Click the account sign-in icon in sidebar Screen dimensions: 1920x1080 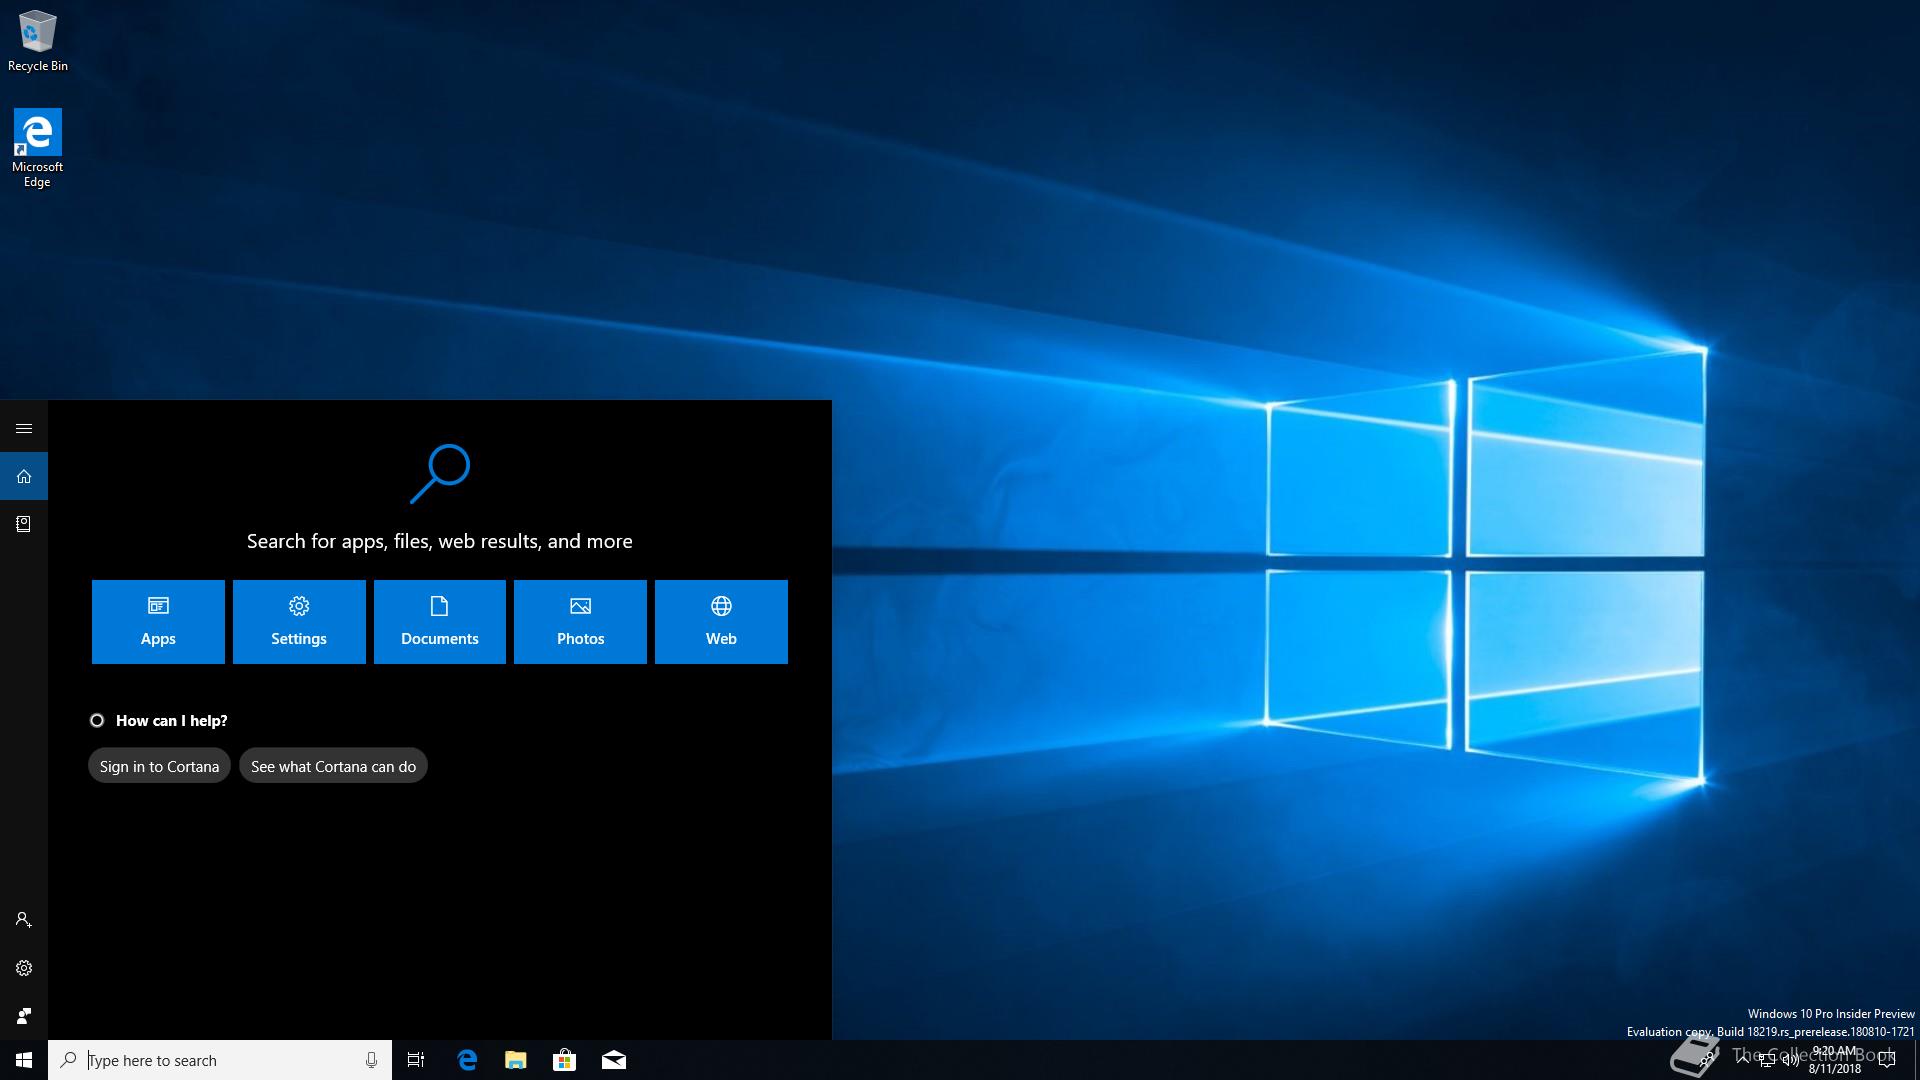24,920
